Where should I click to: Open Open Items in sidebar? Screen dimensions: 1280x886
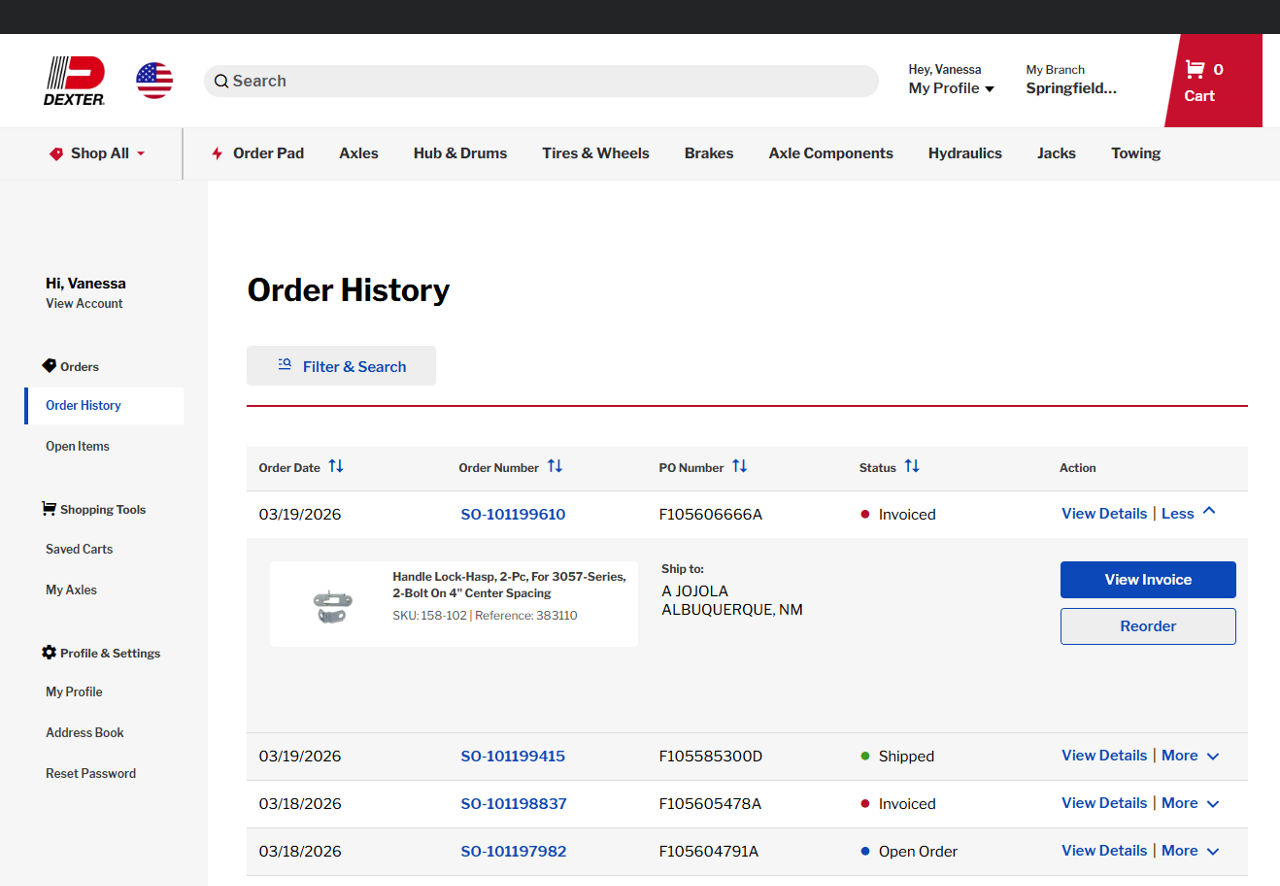[77, 446]
